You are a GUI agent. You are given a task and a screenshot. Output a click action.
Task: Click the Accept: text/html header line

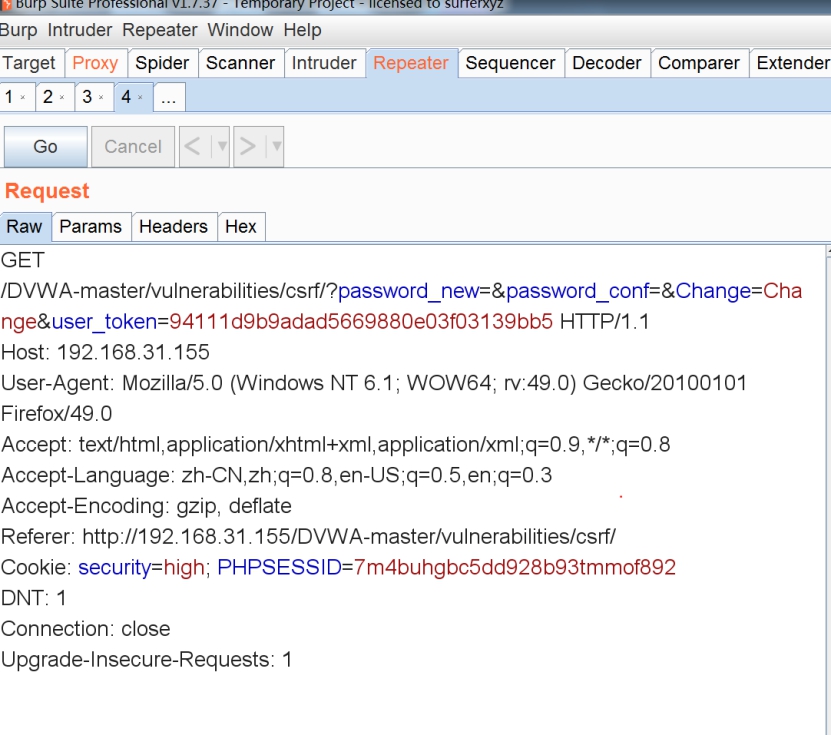coord(335,445)
